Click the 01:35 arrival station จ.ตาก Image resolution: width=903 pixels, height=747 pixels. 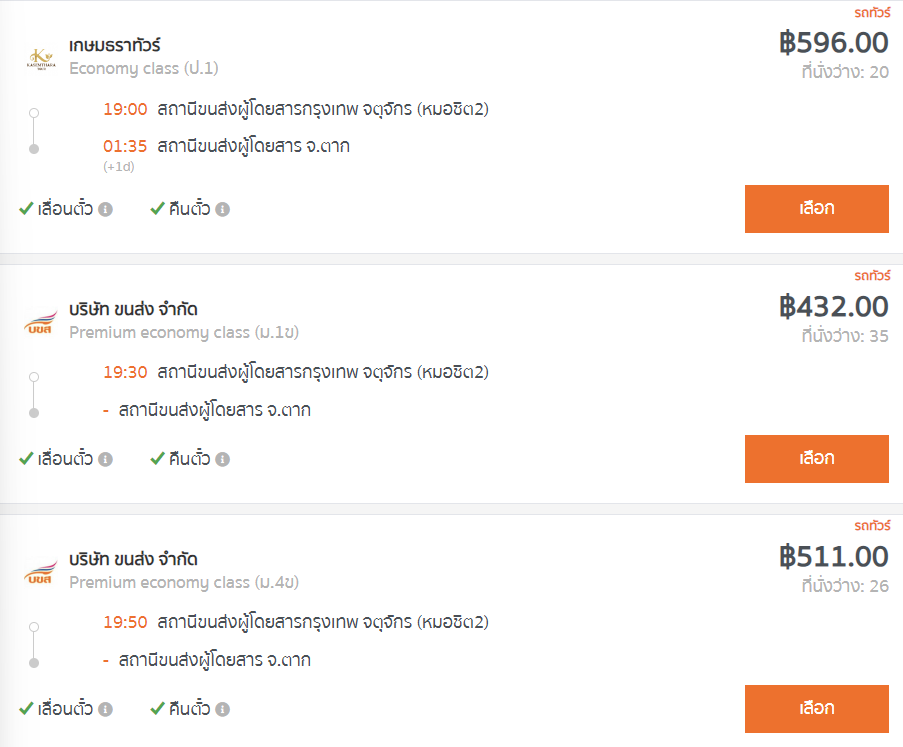click(x=253, y=146)
